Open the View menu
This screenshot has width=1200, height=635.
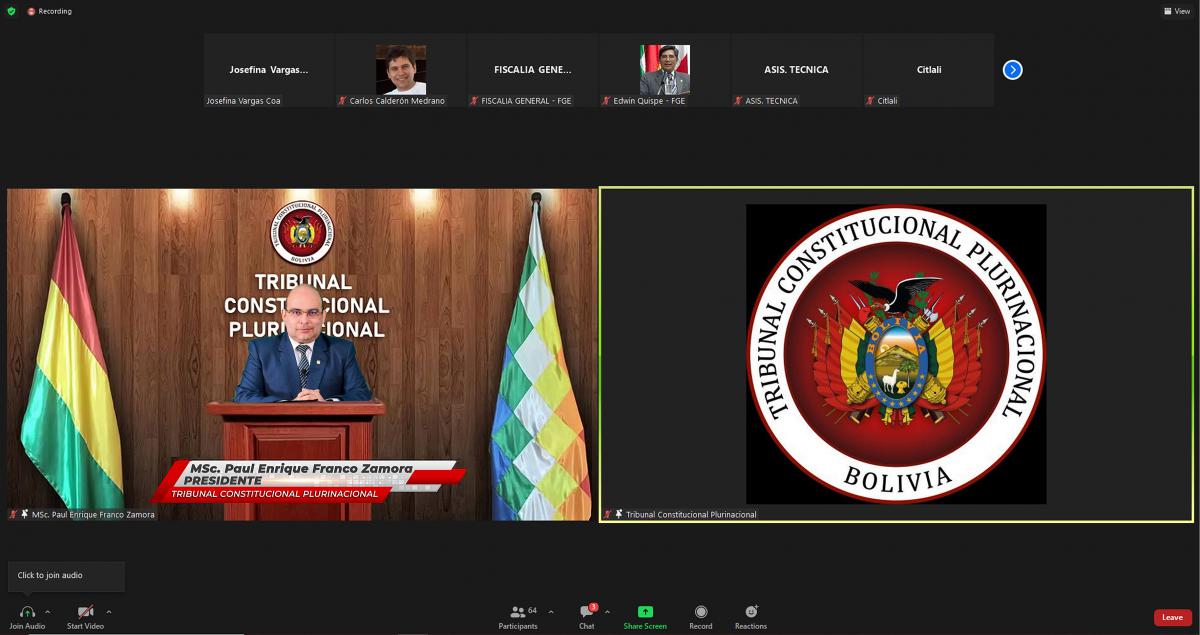click(1176, 11)
